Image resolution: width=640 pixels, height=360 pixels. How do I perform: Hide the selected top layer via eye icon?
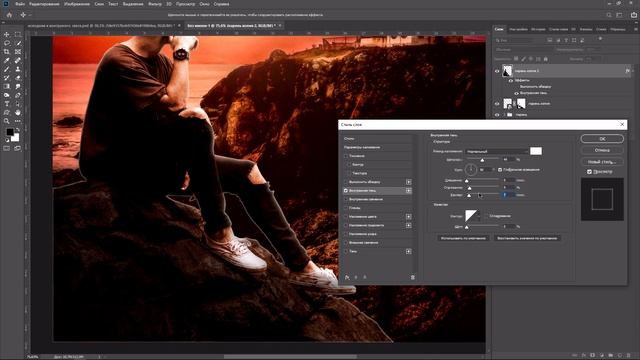[497, 71]
